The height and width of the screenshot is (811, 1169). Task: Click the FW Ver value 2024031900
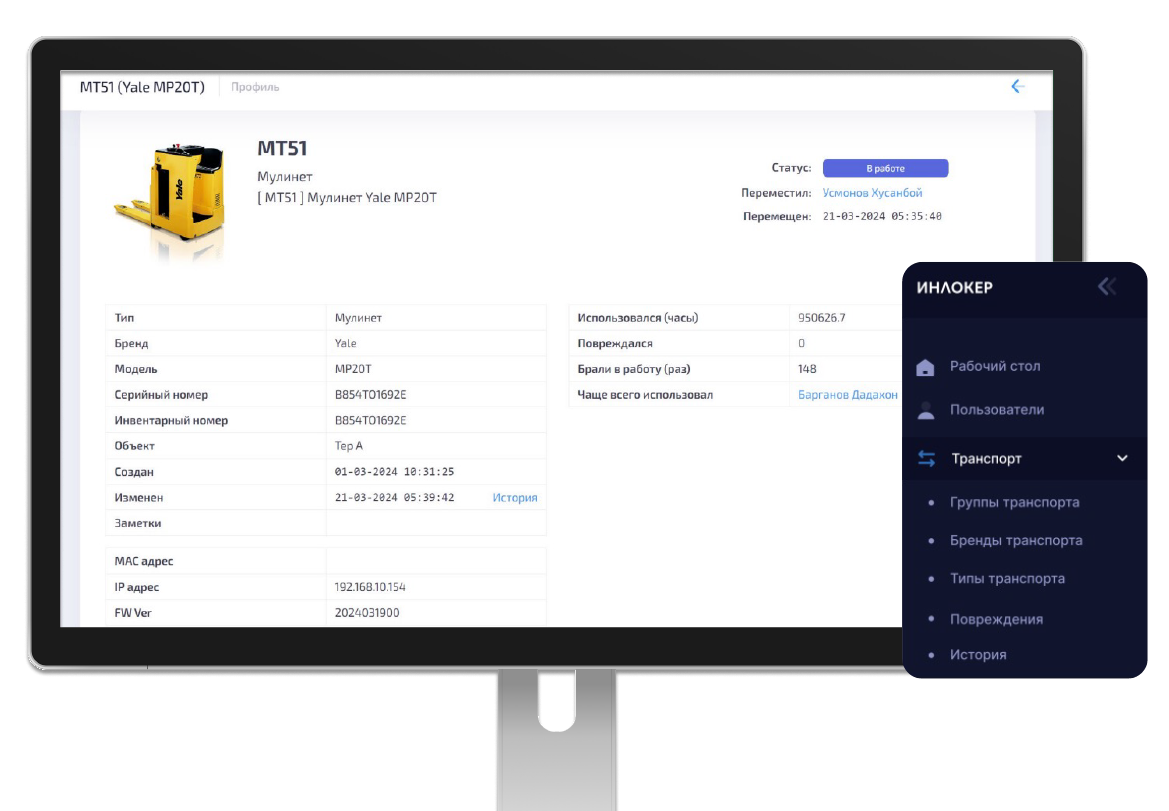pyautogui.click(x=367, y=613)
